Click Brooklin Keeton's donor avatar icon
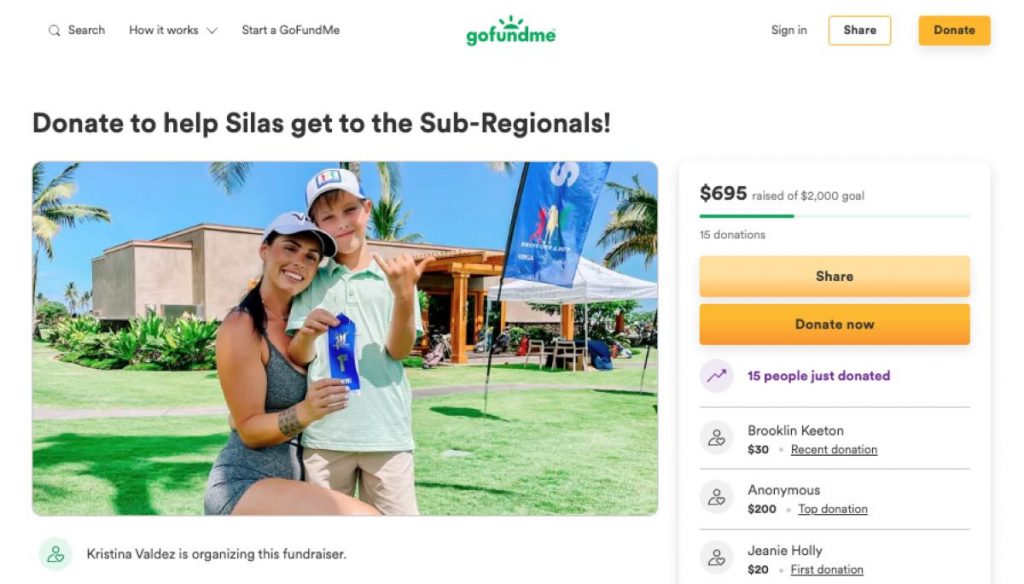Image resolution: width=1024 pixels, height=584 pixels. click(x=716, y=438)
